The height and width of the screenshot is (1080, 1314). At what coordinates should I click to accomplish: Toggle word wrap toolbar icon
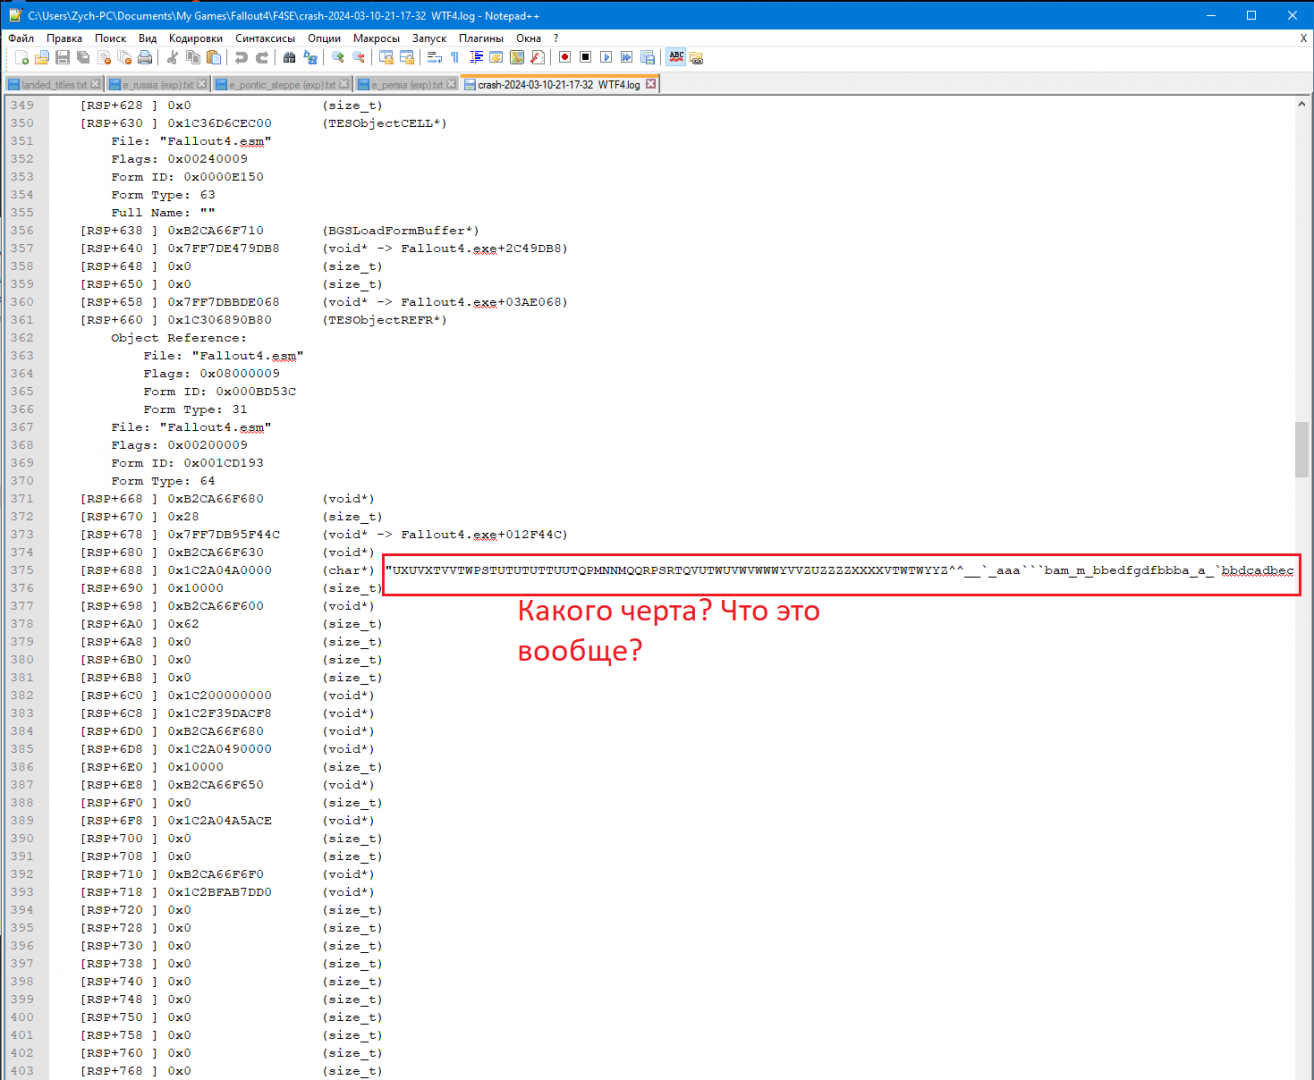[x=434, y=58]
